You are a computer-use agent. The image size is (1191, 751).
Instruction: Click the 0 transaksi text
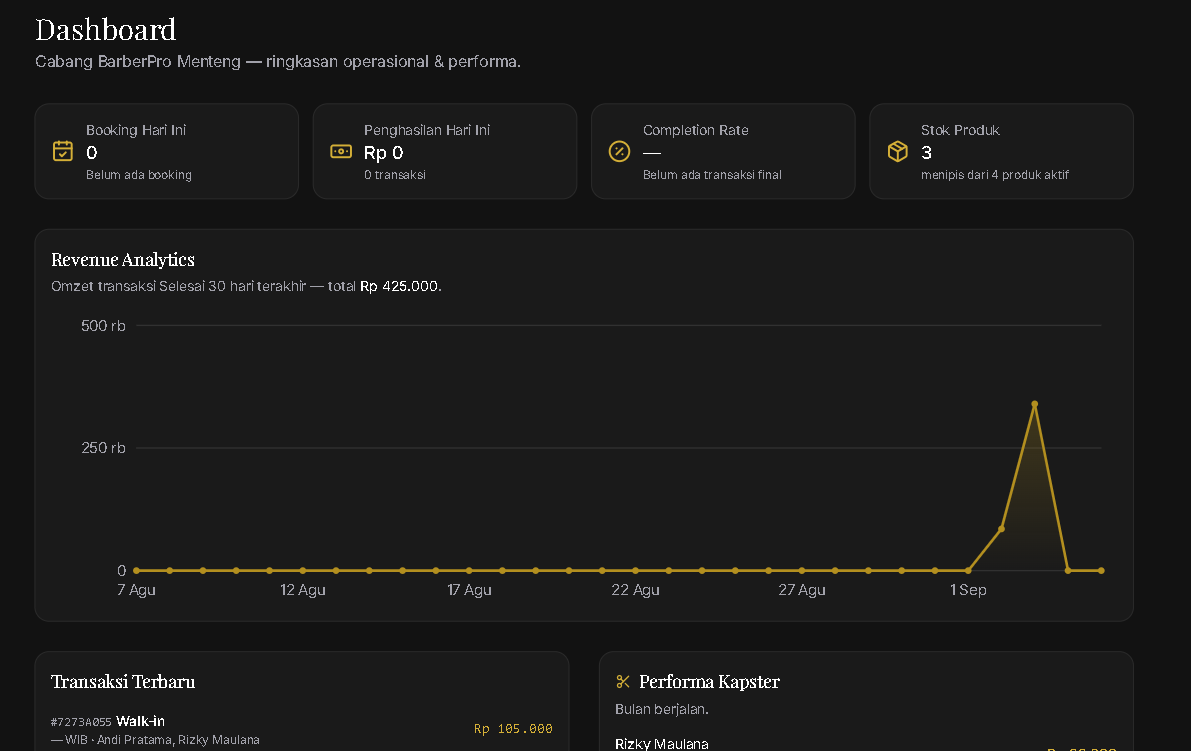(395, 175)
